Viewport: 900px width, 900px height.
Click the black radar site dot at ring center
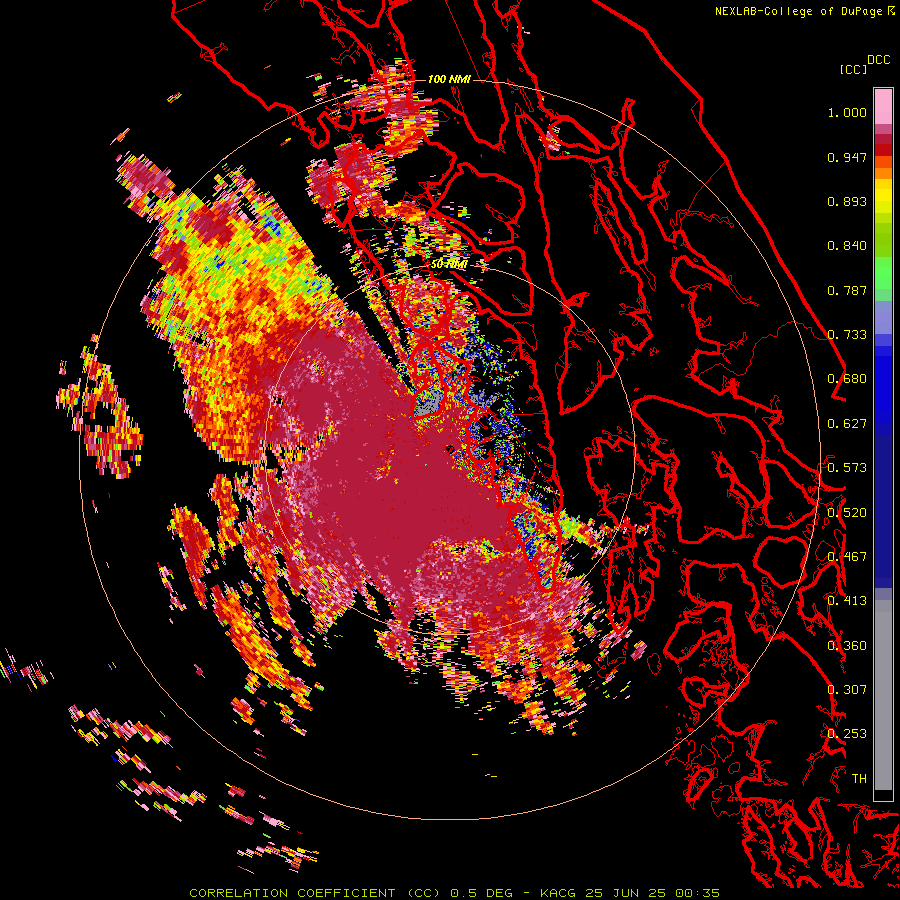[x=449, y=449]
